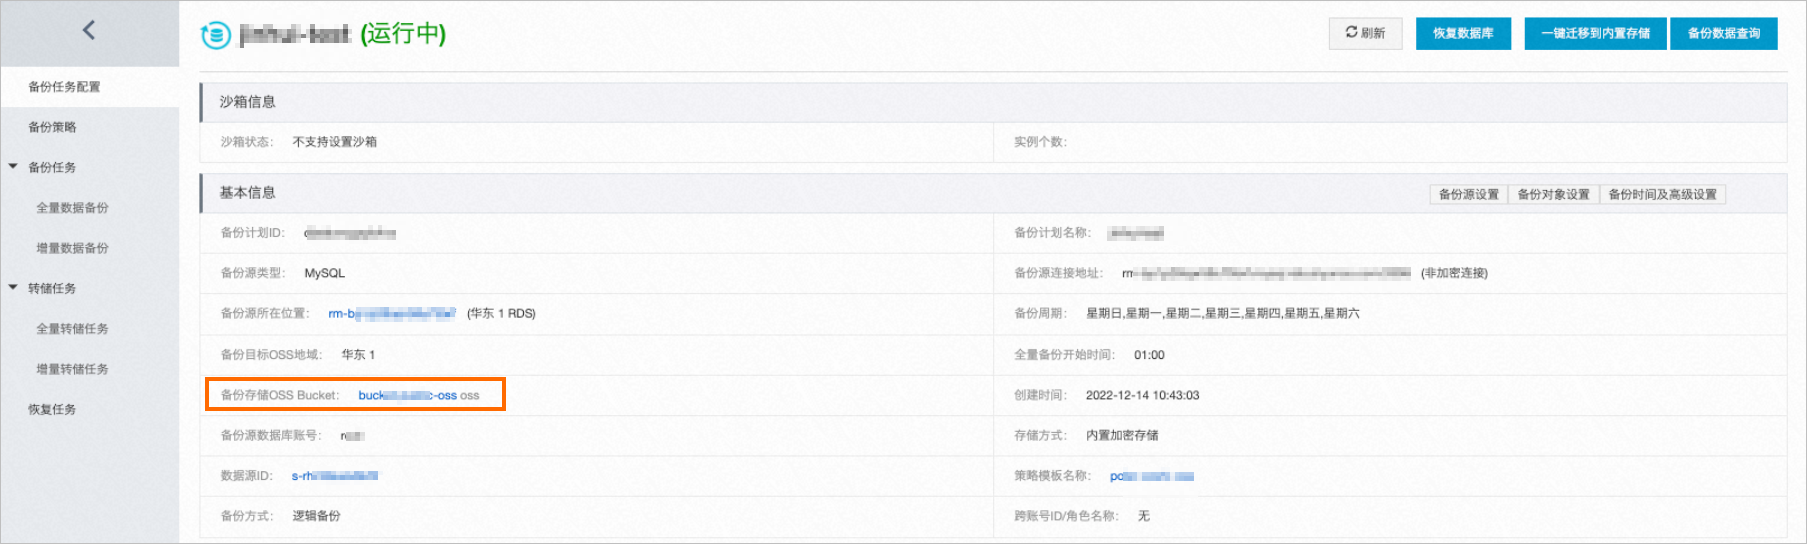Open the 策略模板名称 link

(x=1152, y=476)
